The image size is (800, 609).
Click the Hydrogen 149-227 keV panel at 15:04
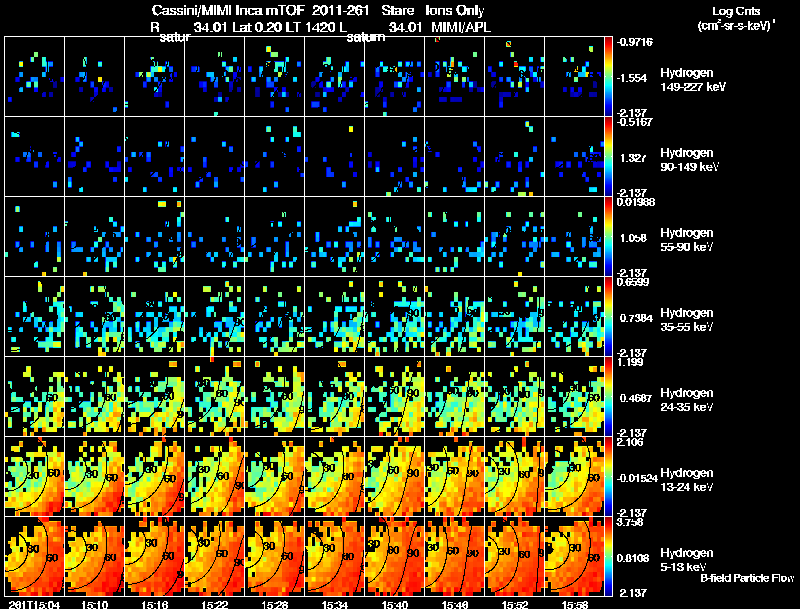click(x=35, y=77)
